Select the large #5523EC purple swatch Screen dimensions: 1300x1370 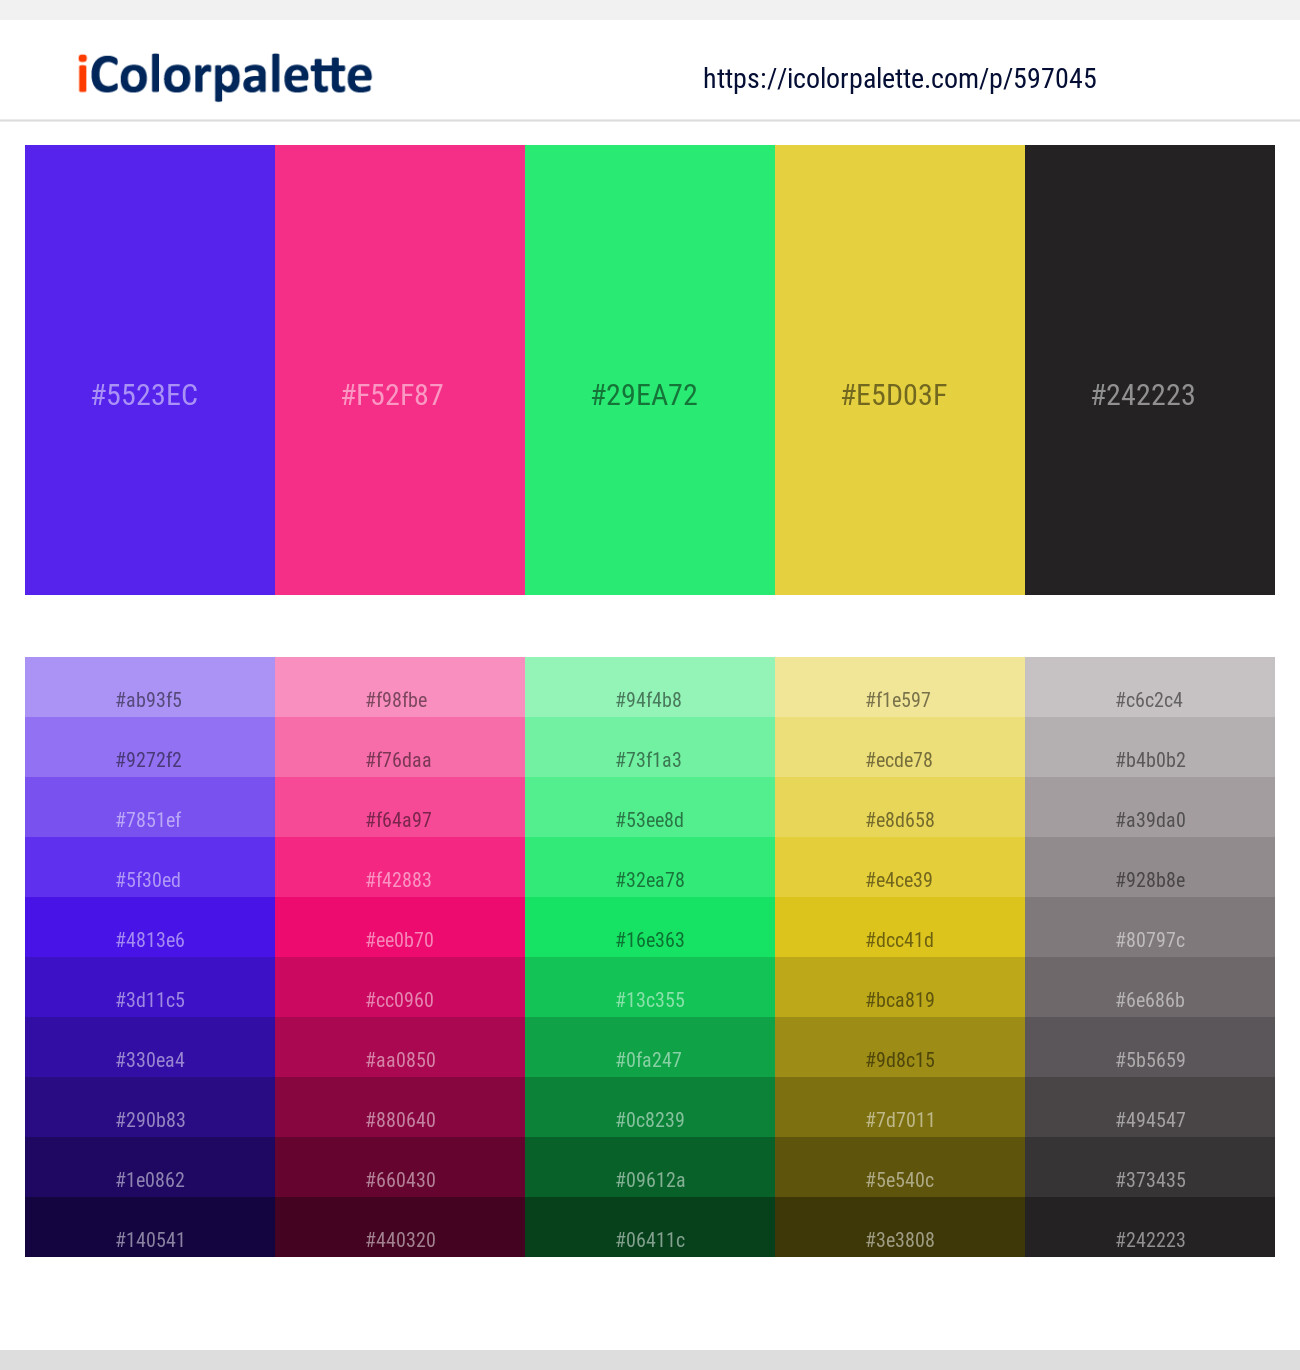coord(150,370)
